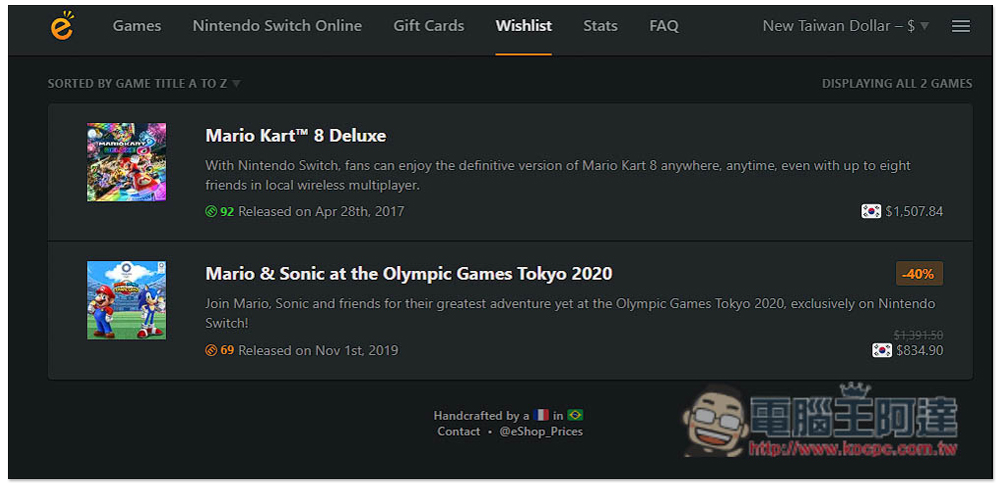Open the FAQ tab
The height and width of the screenshot is (485, 1000).
664,26
